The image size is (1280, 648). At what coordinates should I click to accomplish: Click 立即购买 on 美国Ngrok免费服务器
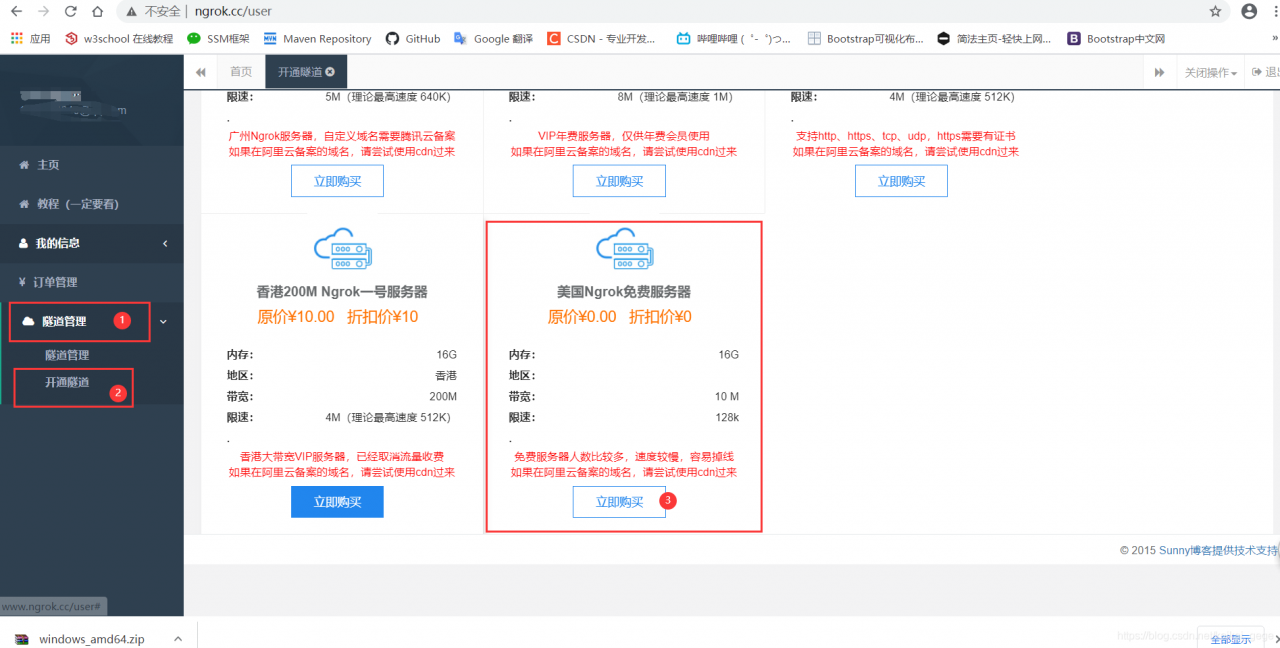tap(618, 501)
